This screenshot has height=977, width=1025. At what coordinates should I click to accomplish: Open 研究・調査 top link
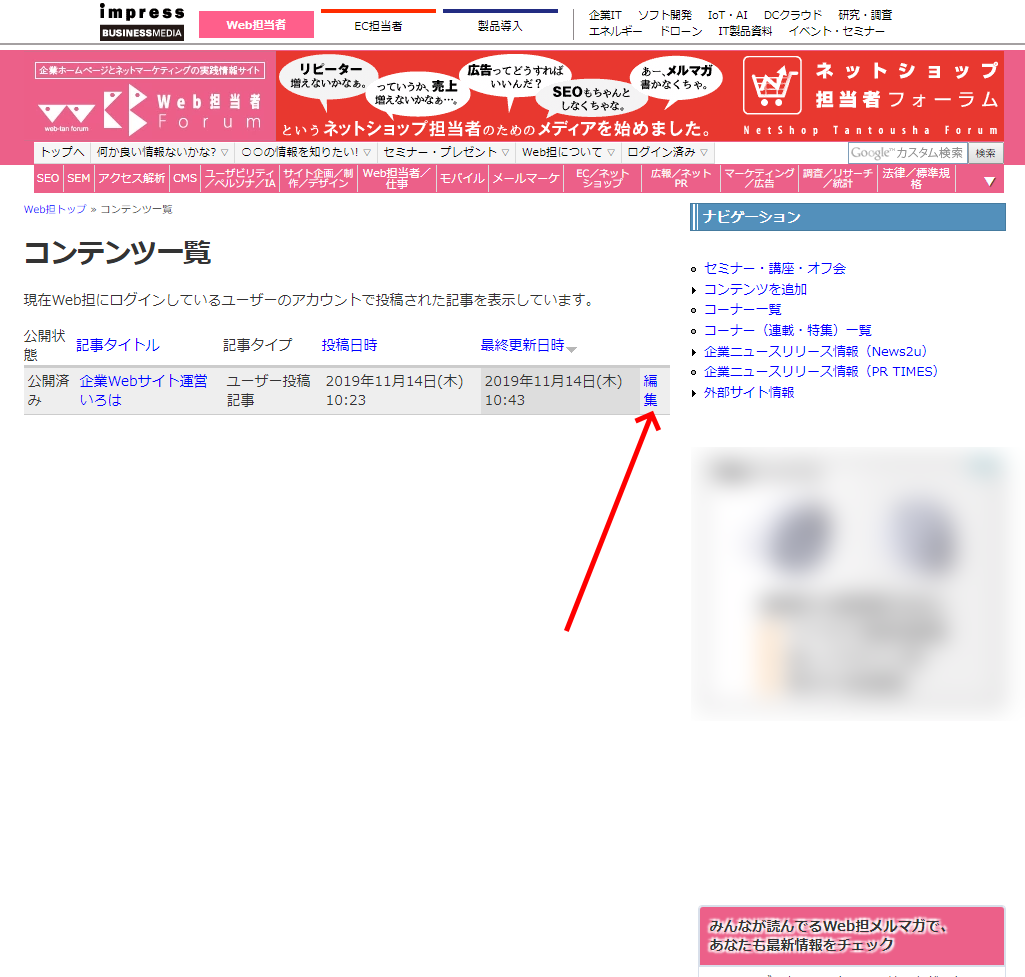[x=865, y=15]
